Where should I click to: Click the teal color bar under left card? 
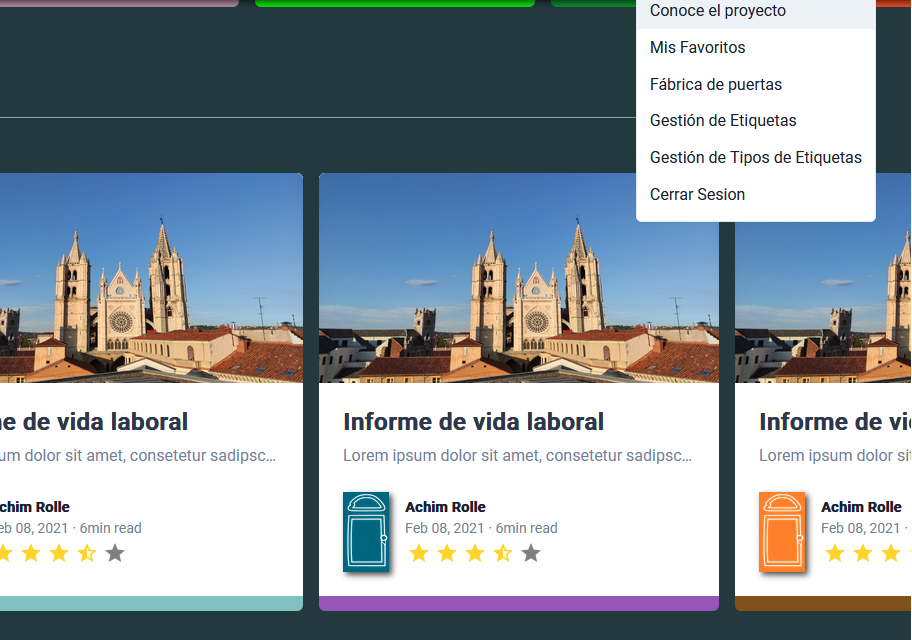click(151, 603)
